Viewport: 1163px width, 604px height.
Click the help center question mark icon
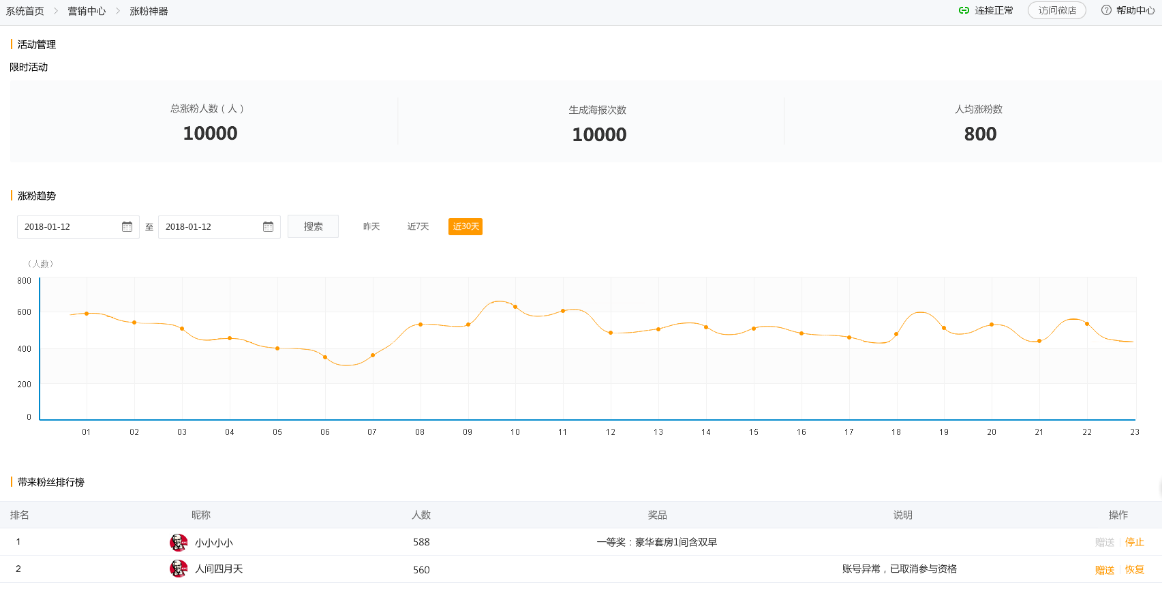tap(1106, 11)
